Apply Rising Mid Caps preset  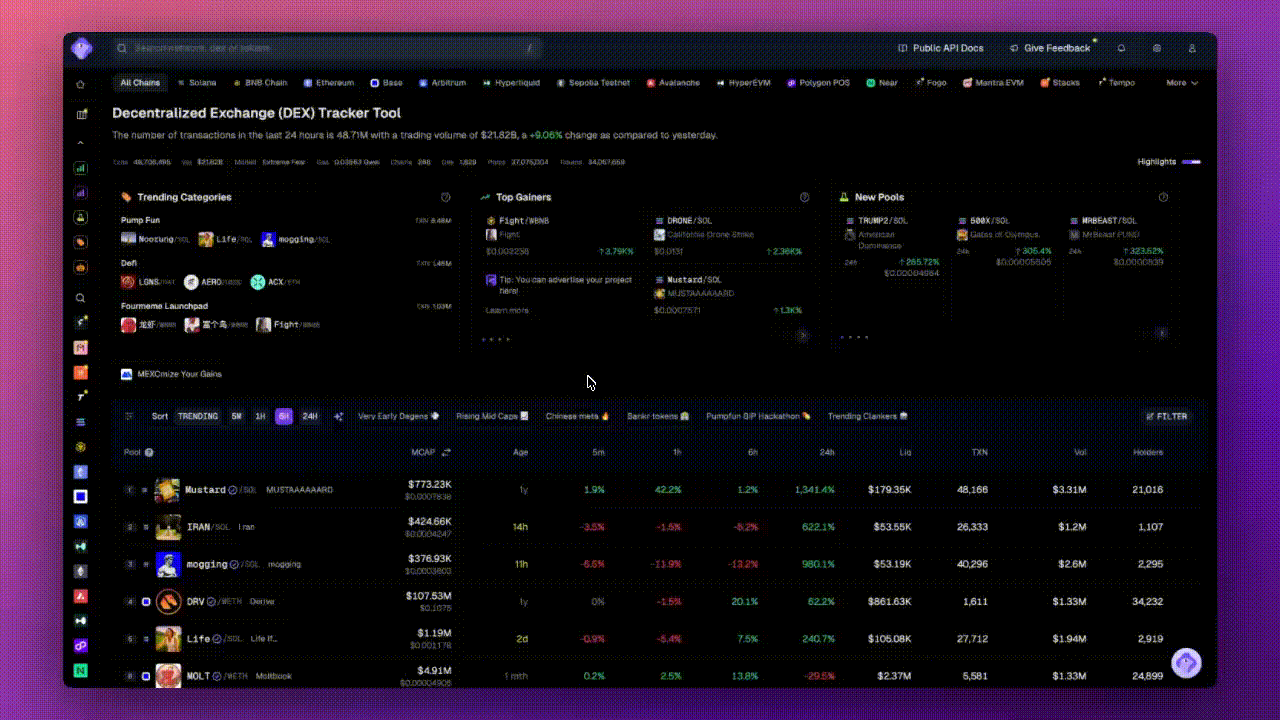click(492, 416)
